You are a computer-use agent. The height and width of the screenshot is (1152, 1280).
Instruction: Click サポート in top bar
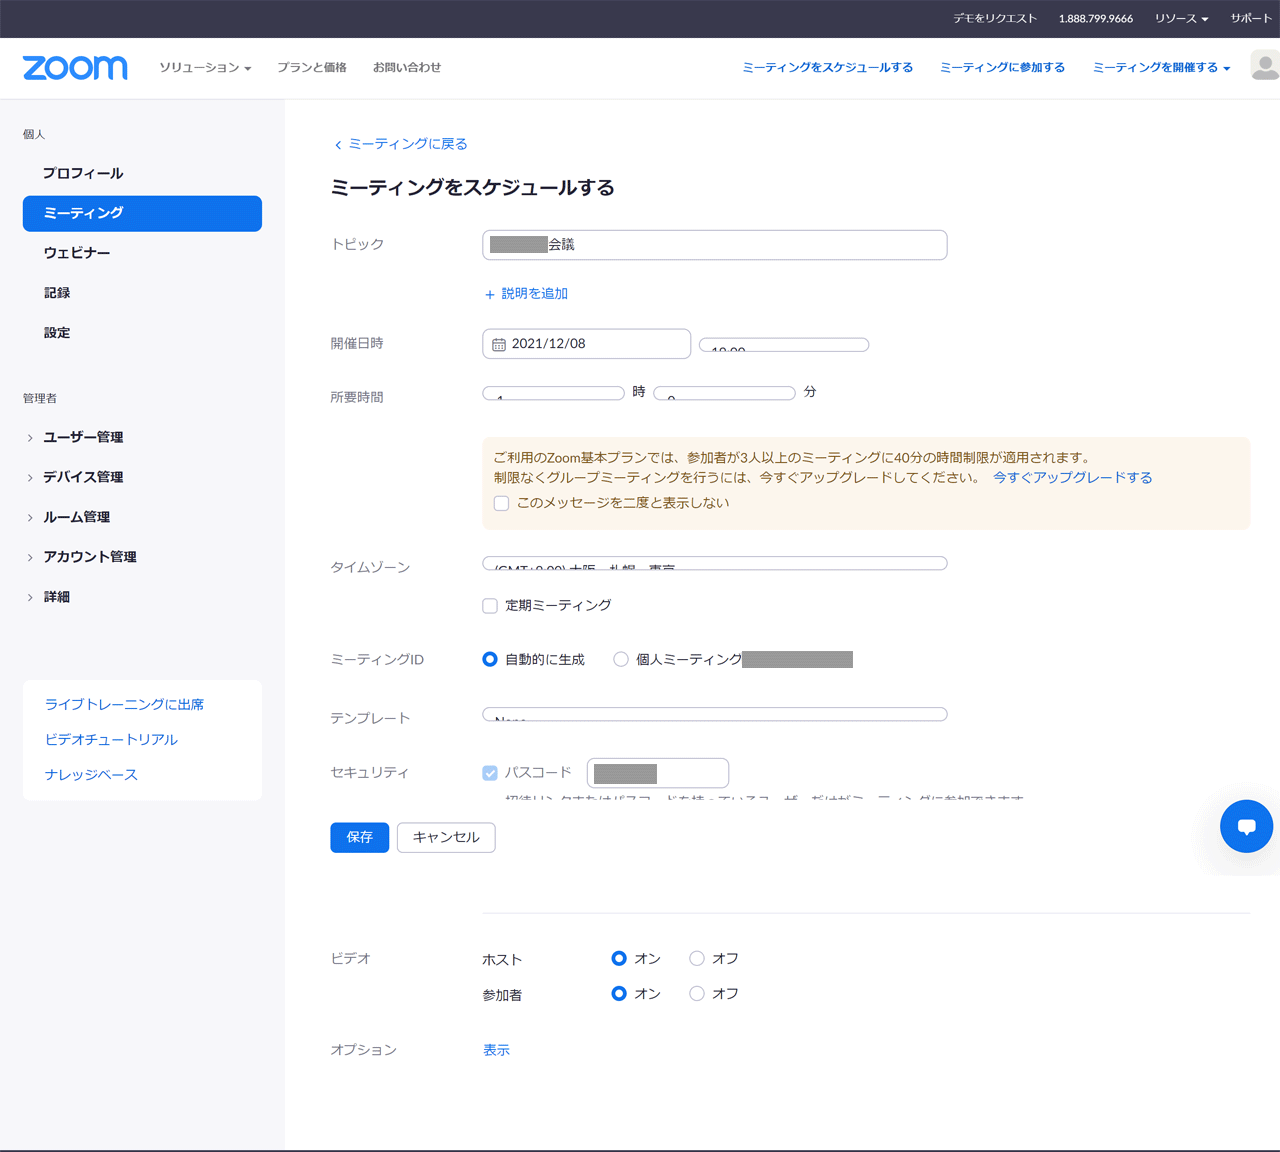pos(1251,19)
